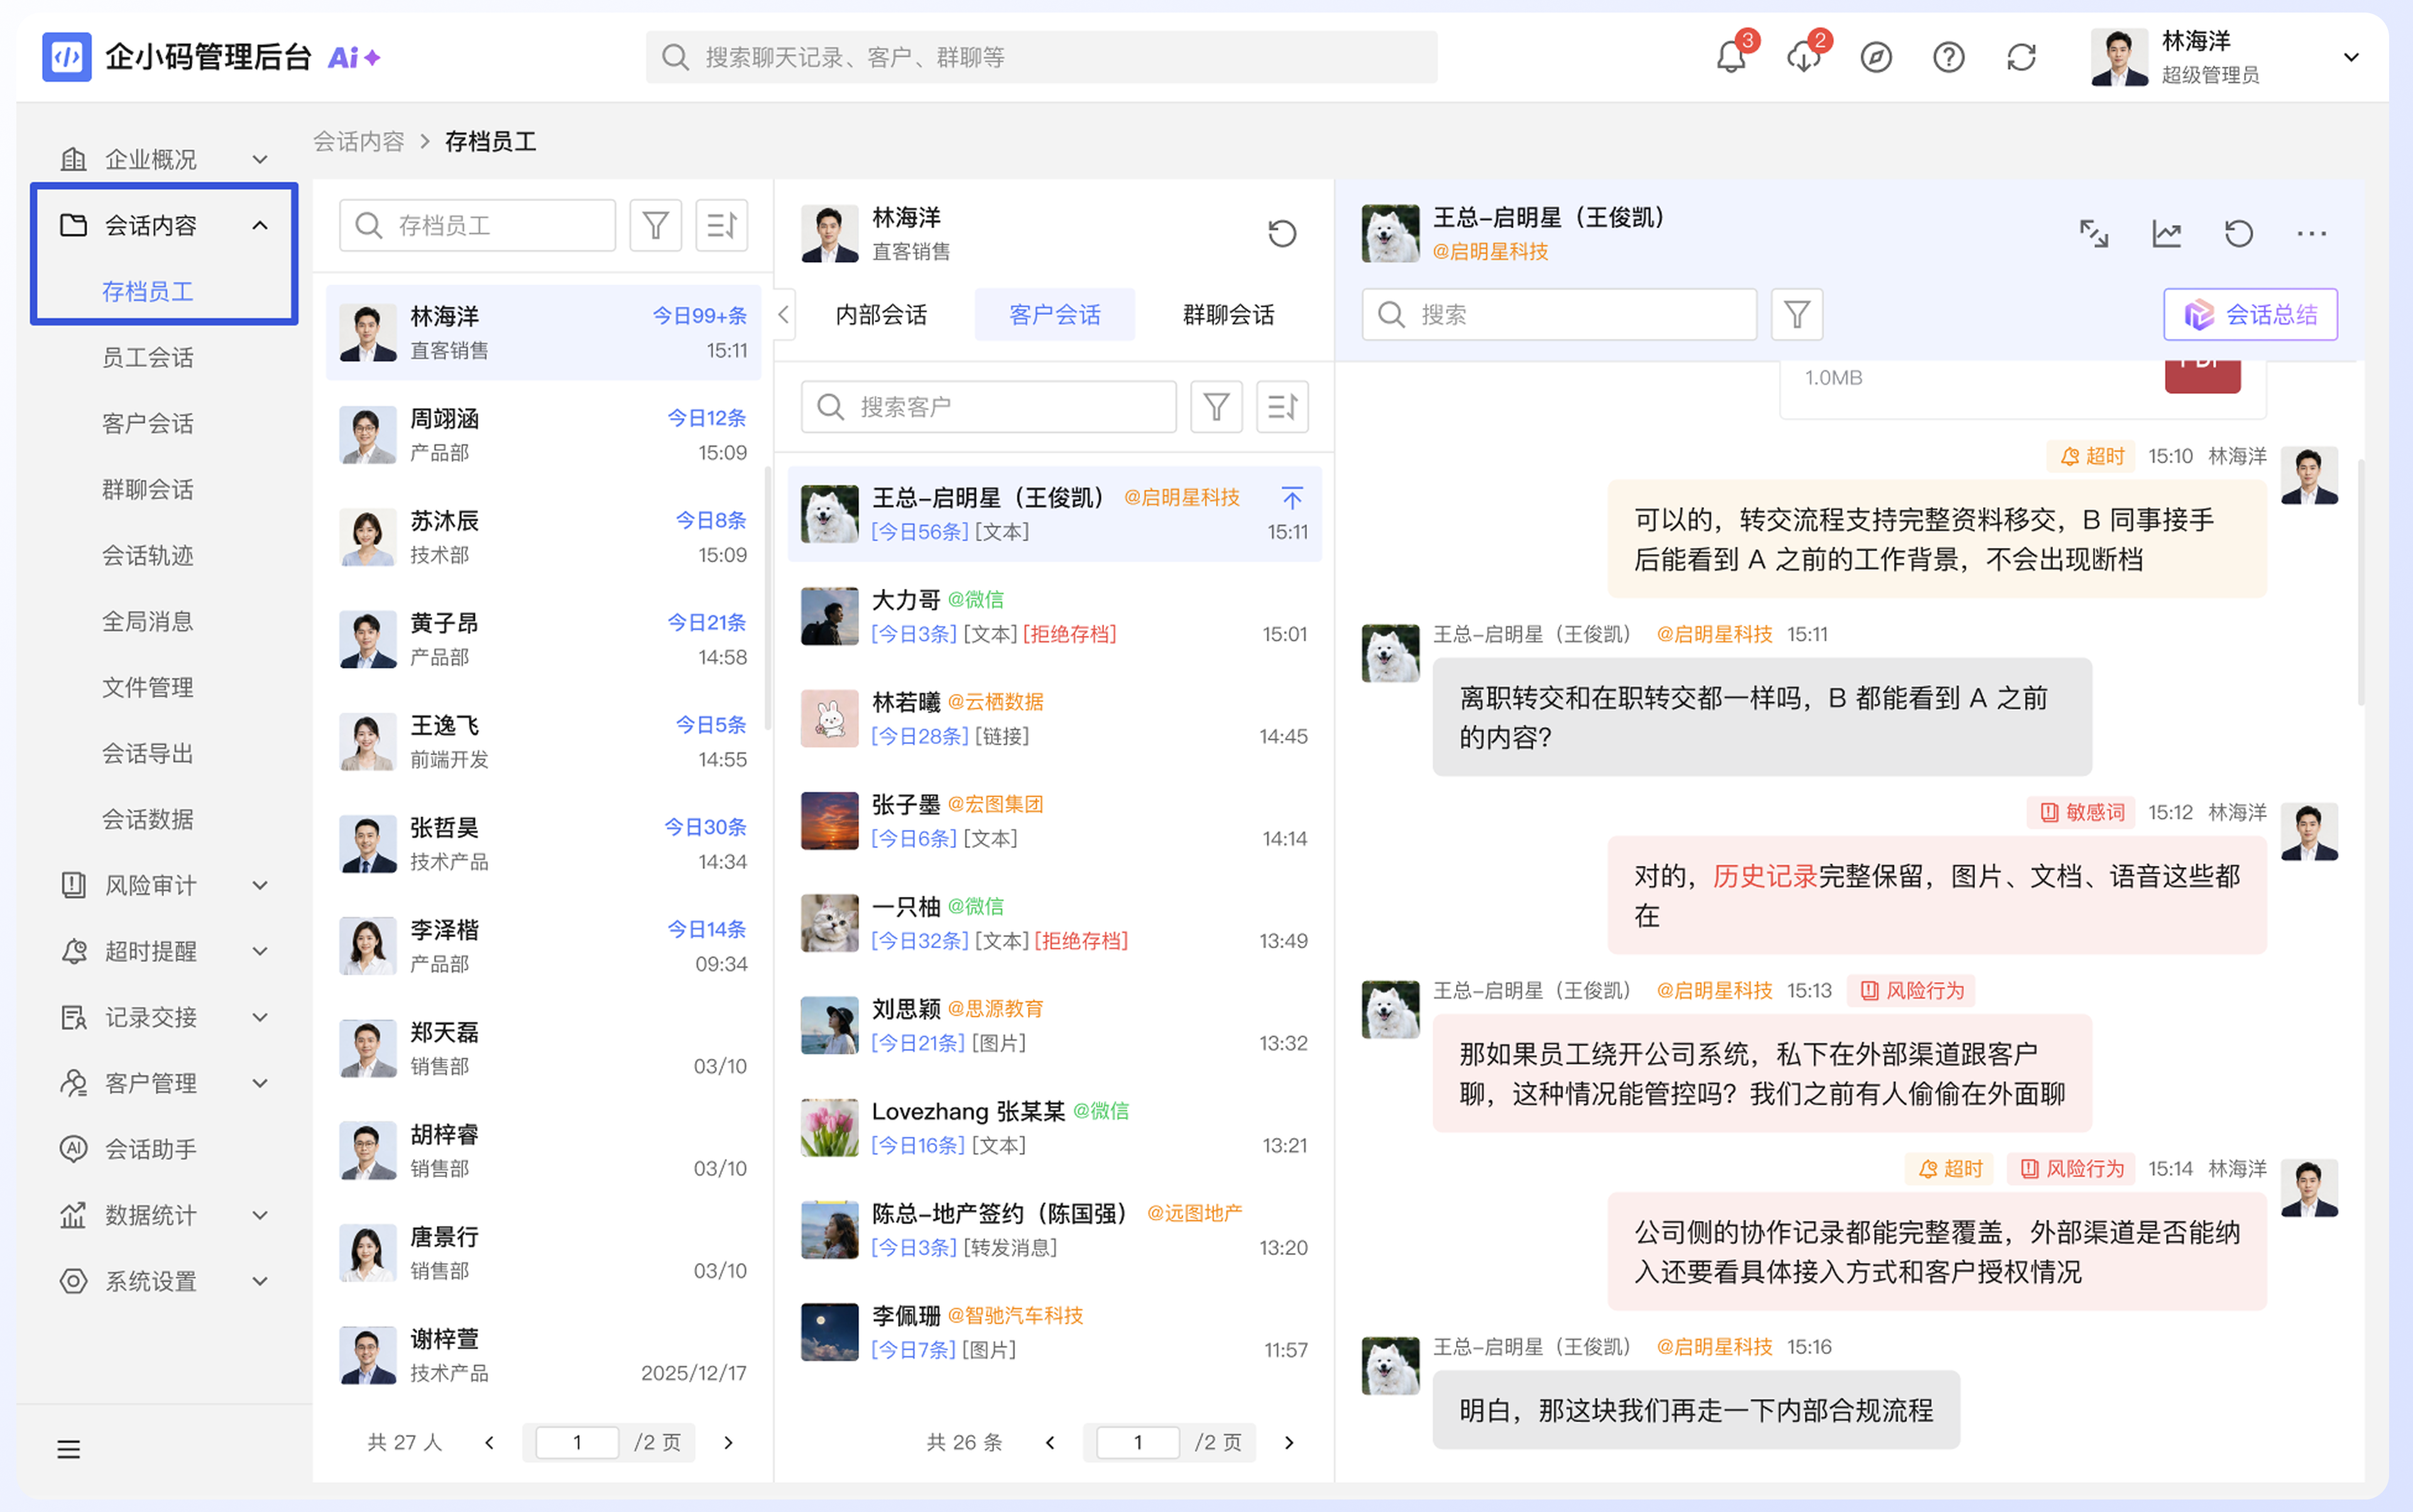The width and height of the screenshot is (2413, 1512).
Task: Click the refresh icon in chat header
Action: click(x=2239, y=234)
